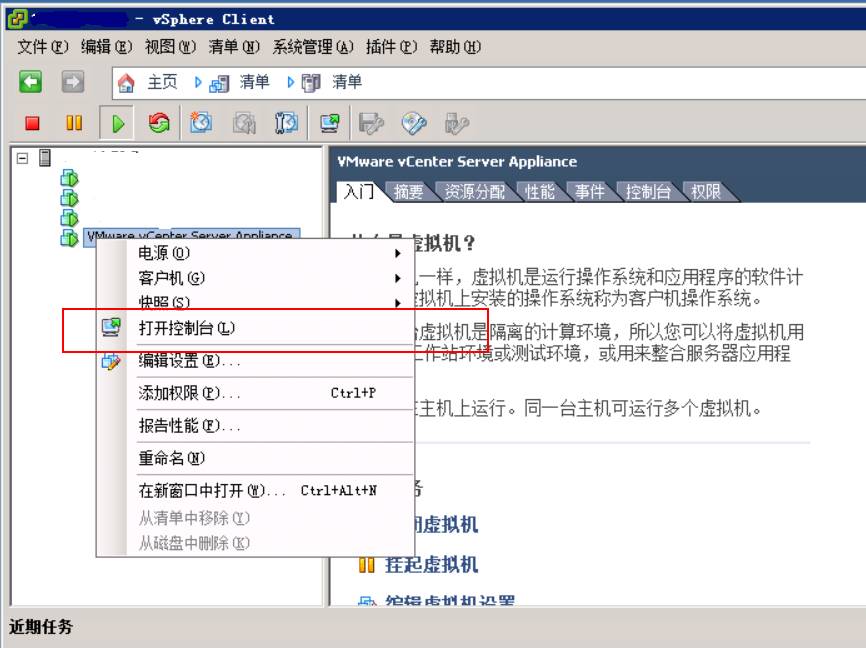Click the 编辑设置 menu item icon
Screen dimensions: 866x648
pos(111,361)
